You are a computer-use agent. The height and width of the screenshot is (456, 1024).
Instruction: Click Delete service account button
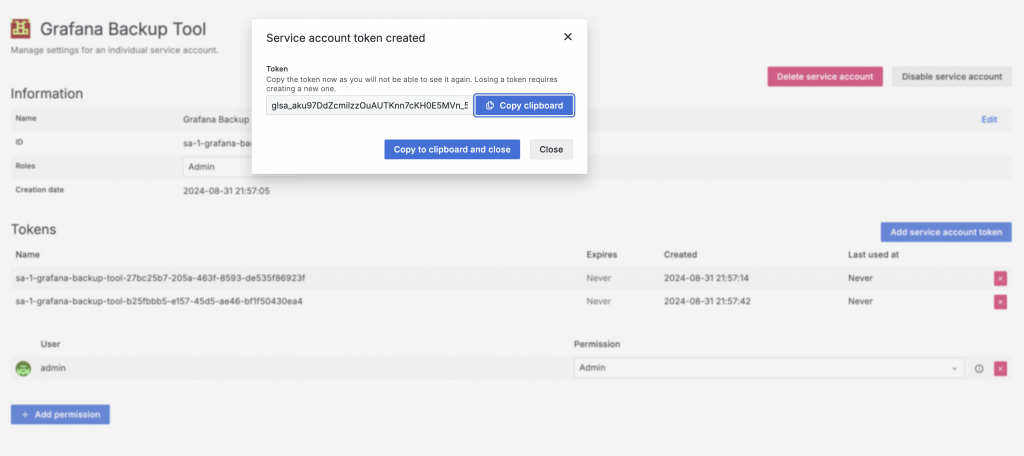[825, 76]
